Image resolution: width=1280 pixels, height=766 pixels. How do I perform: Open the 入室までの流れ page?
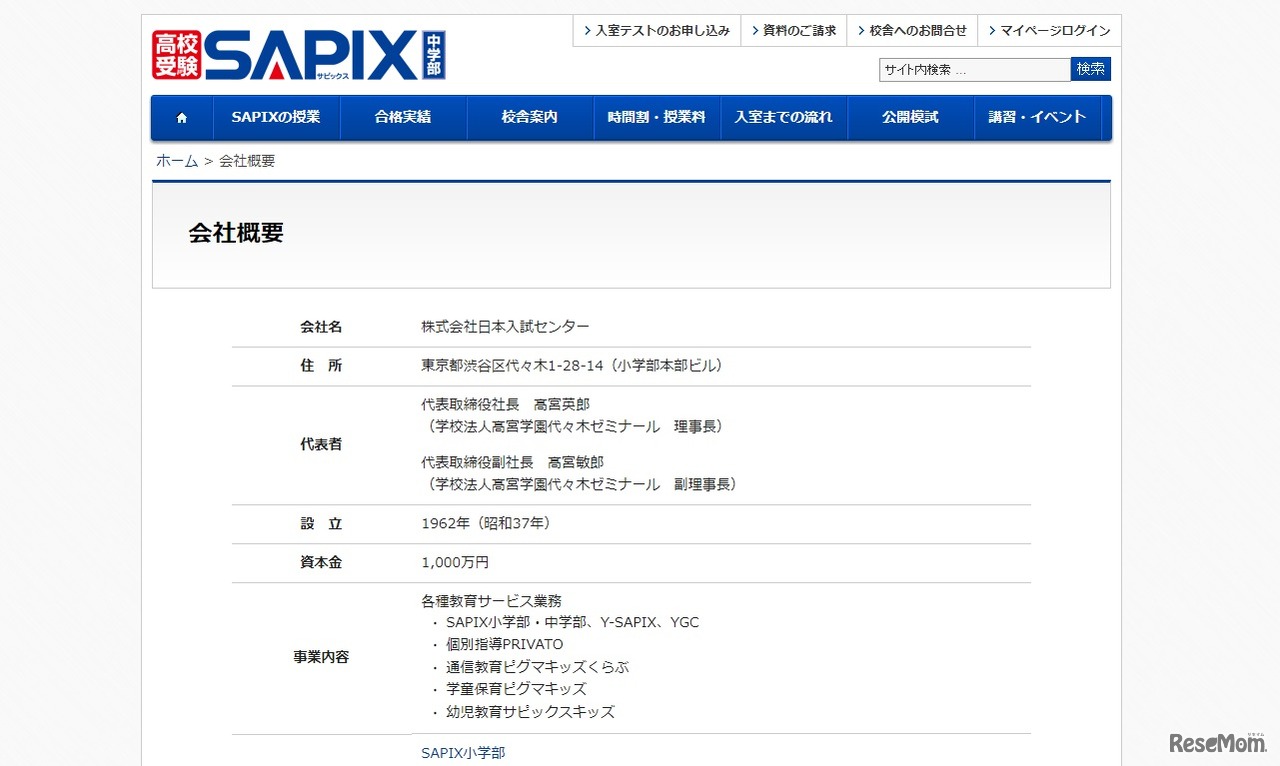click(x=784, y=117)
